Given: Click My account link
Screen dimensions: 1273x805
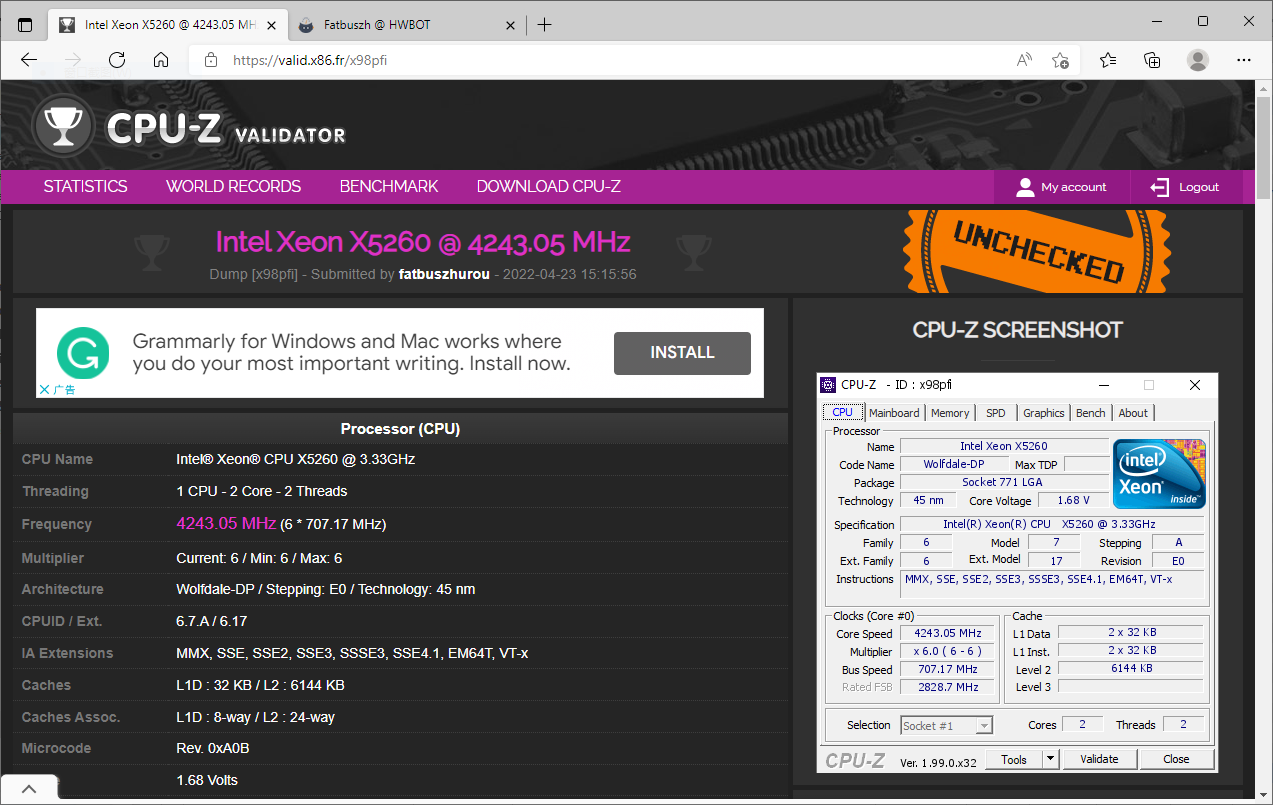Looking at the screenshot, I should coord(1073,187).
